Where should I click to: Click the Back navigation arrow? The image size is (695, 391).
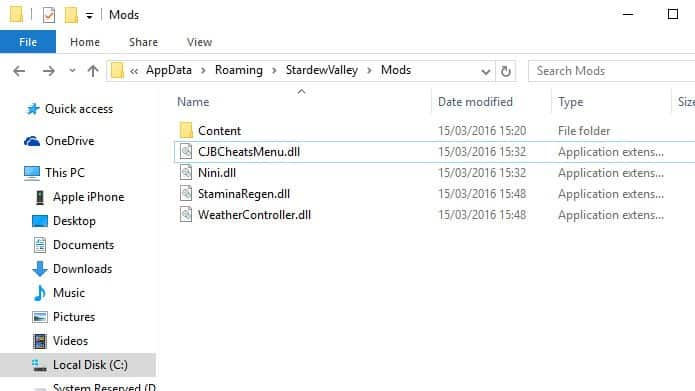click(19, 71)
